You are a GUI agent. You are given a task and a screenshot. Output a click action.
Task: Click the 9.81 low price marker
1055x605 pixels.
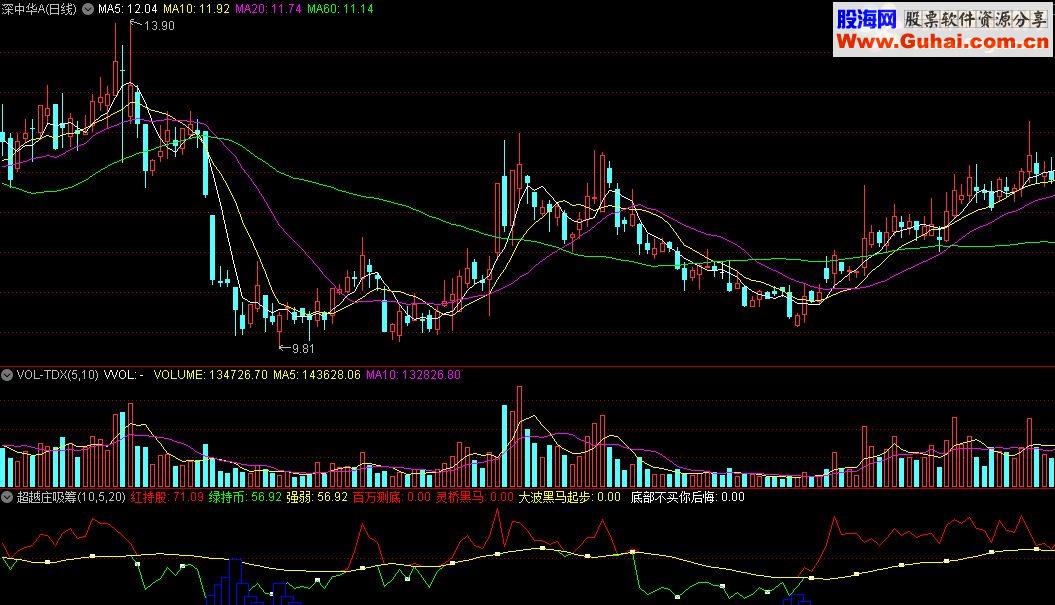coord(302,349)
